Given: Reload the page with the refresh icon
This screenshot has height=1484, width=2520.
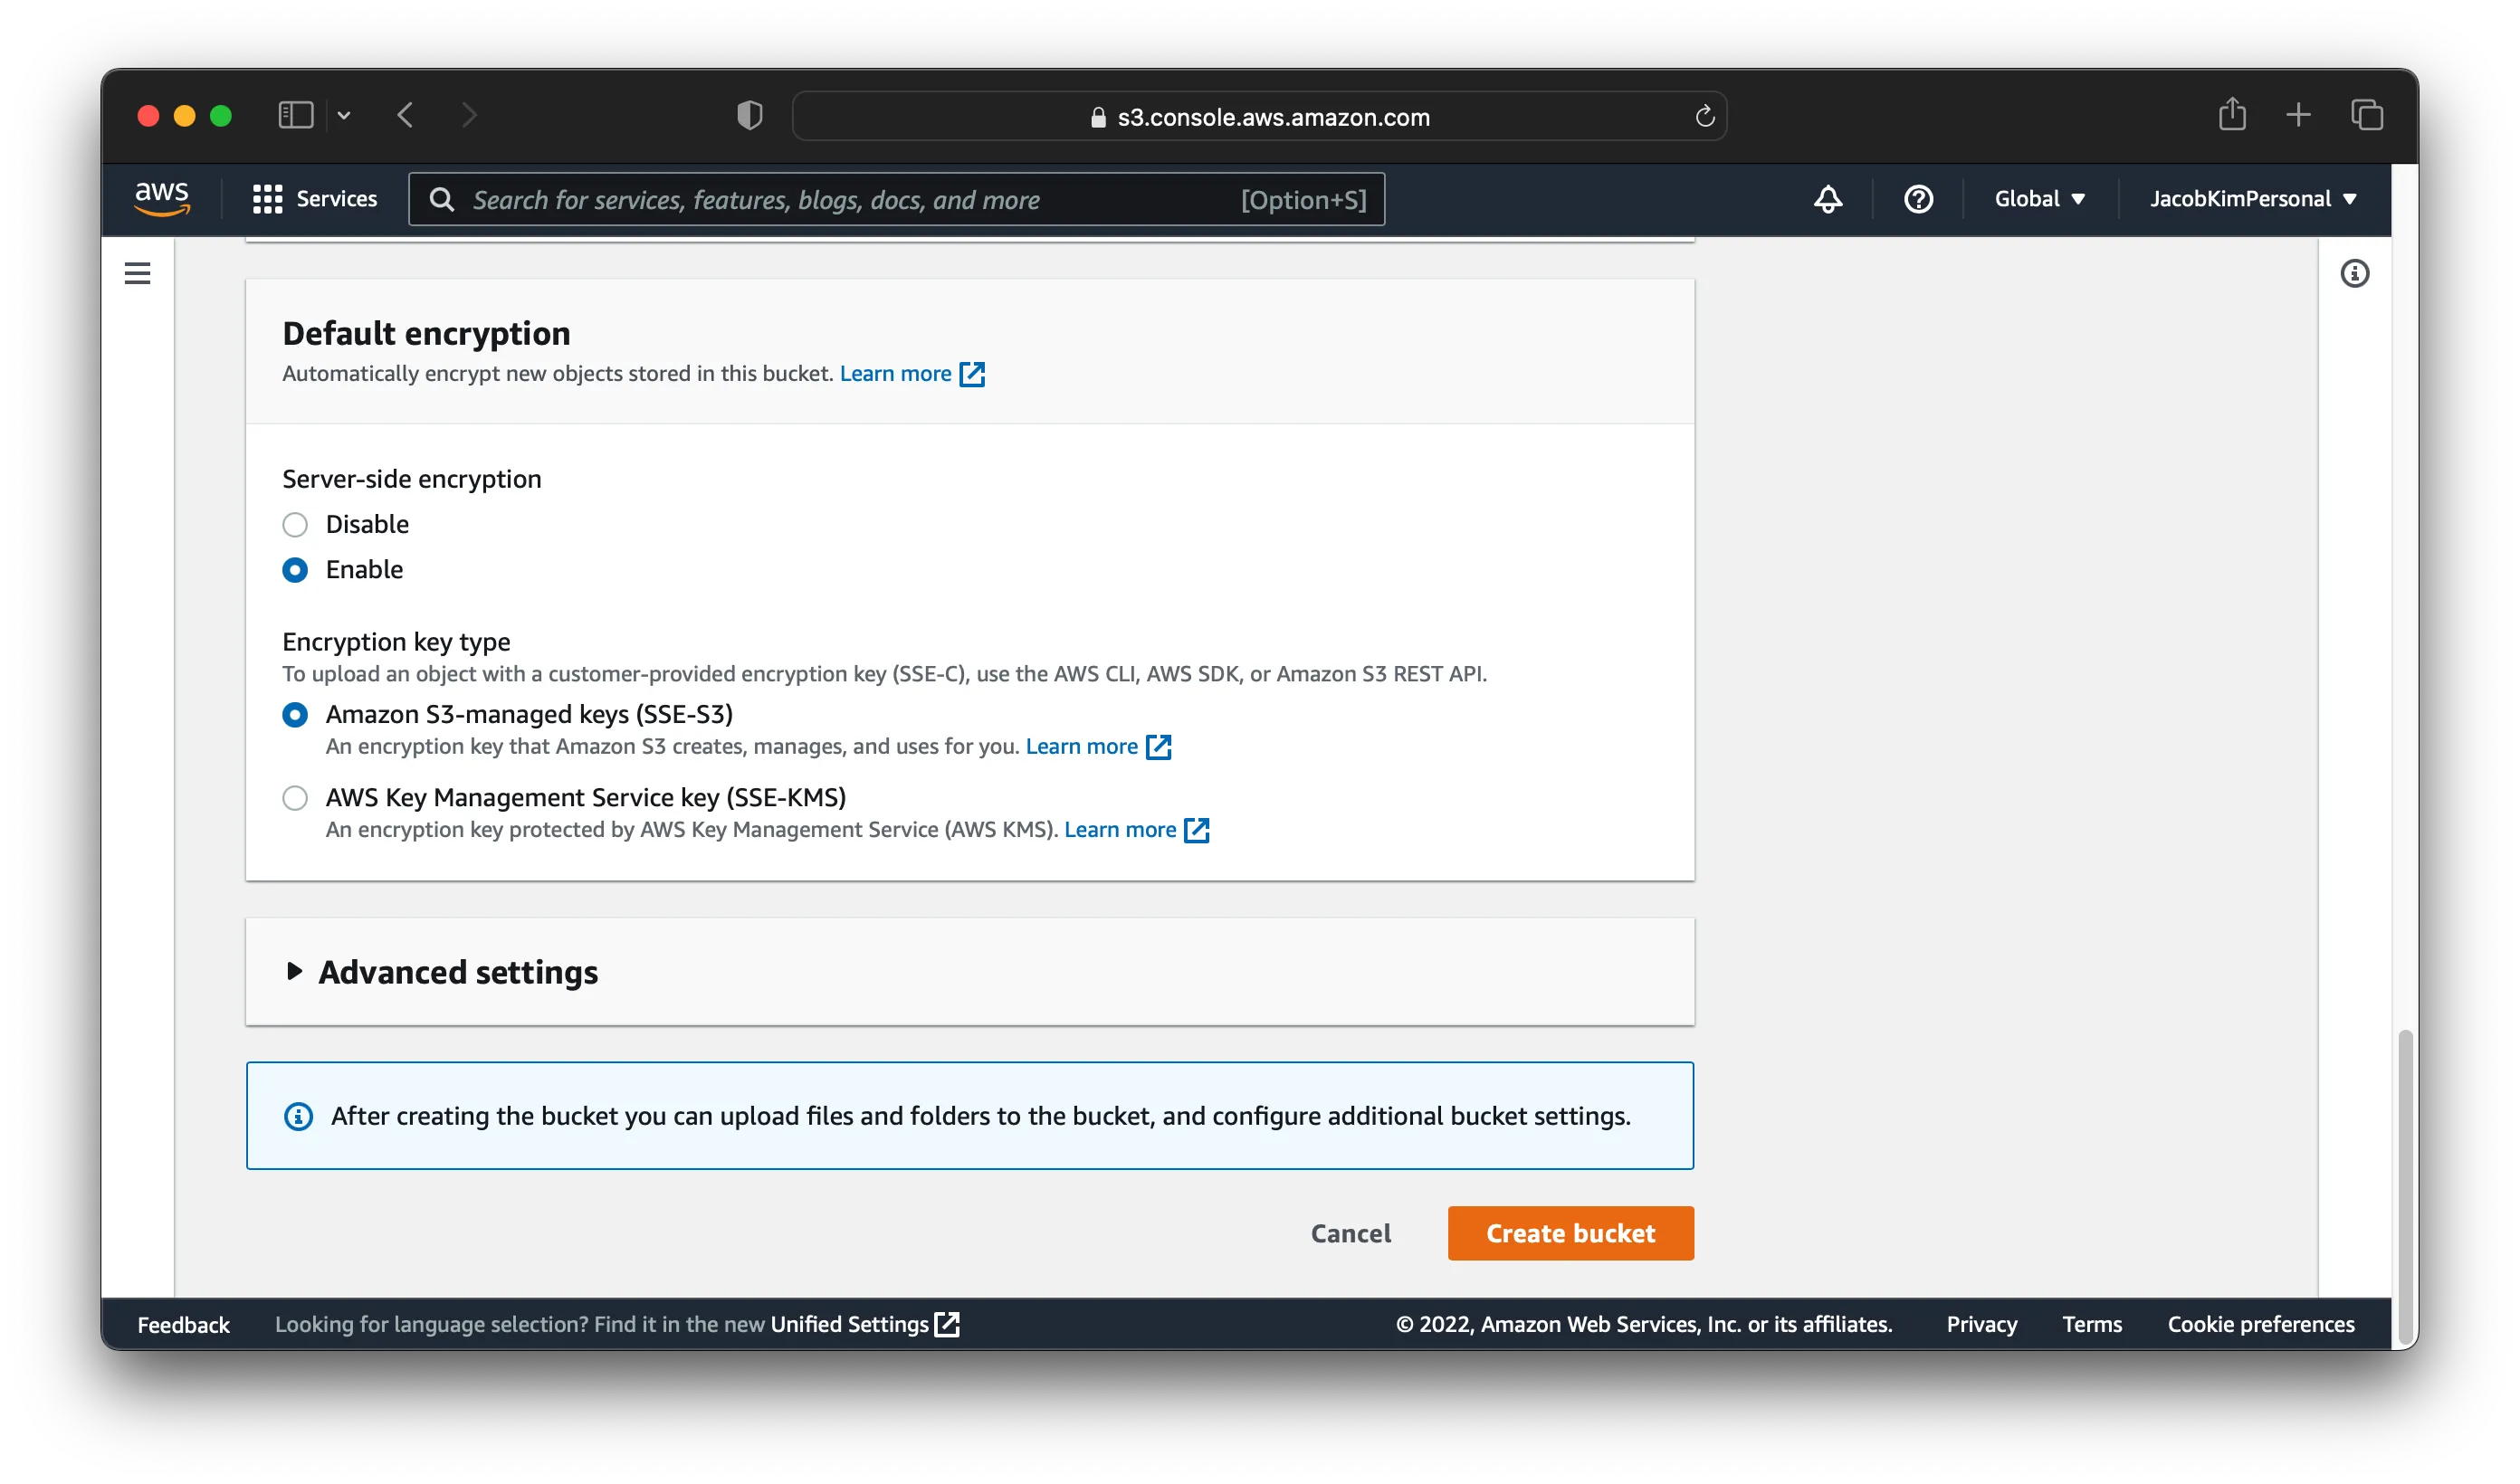Looking at the screenshot, I should [1705, 116].
